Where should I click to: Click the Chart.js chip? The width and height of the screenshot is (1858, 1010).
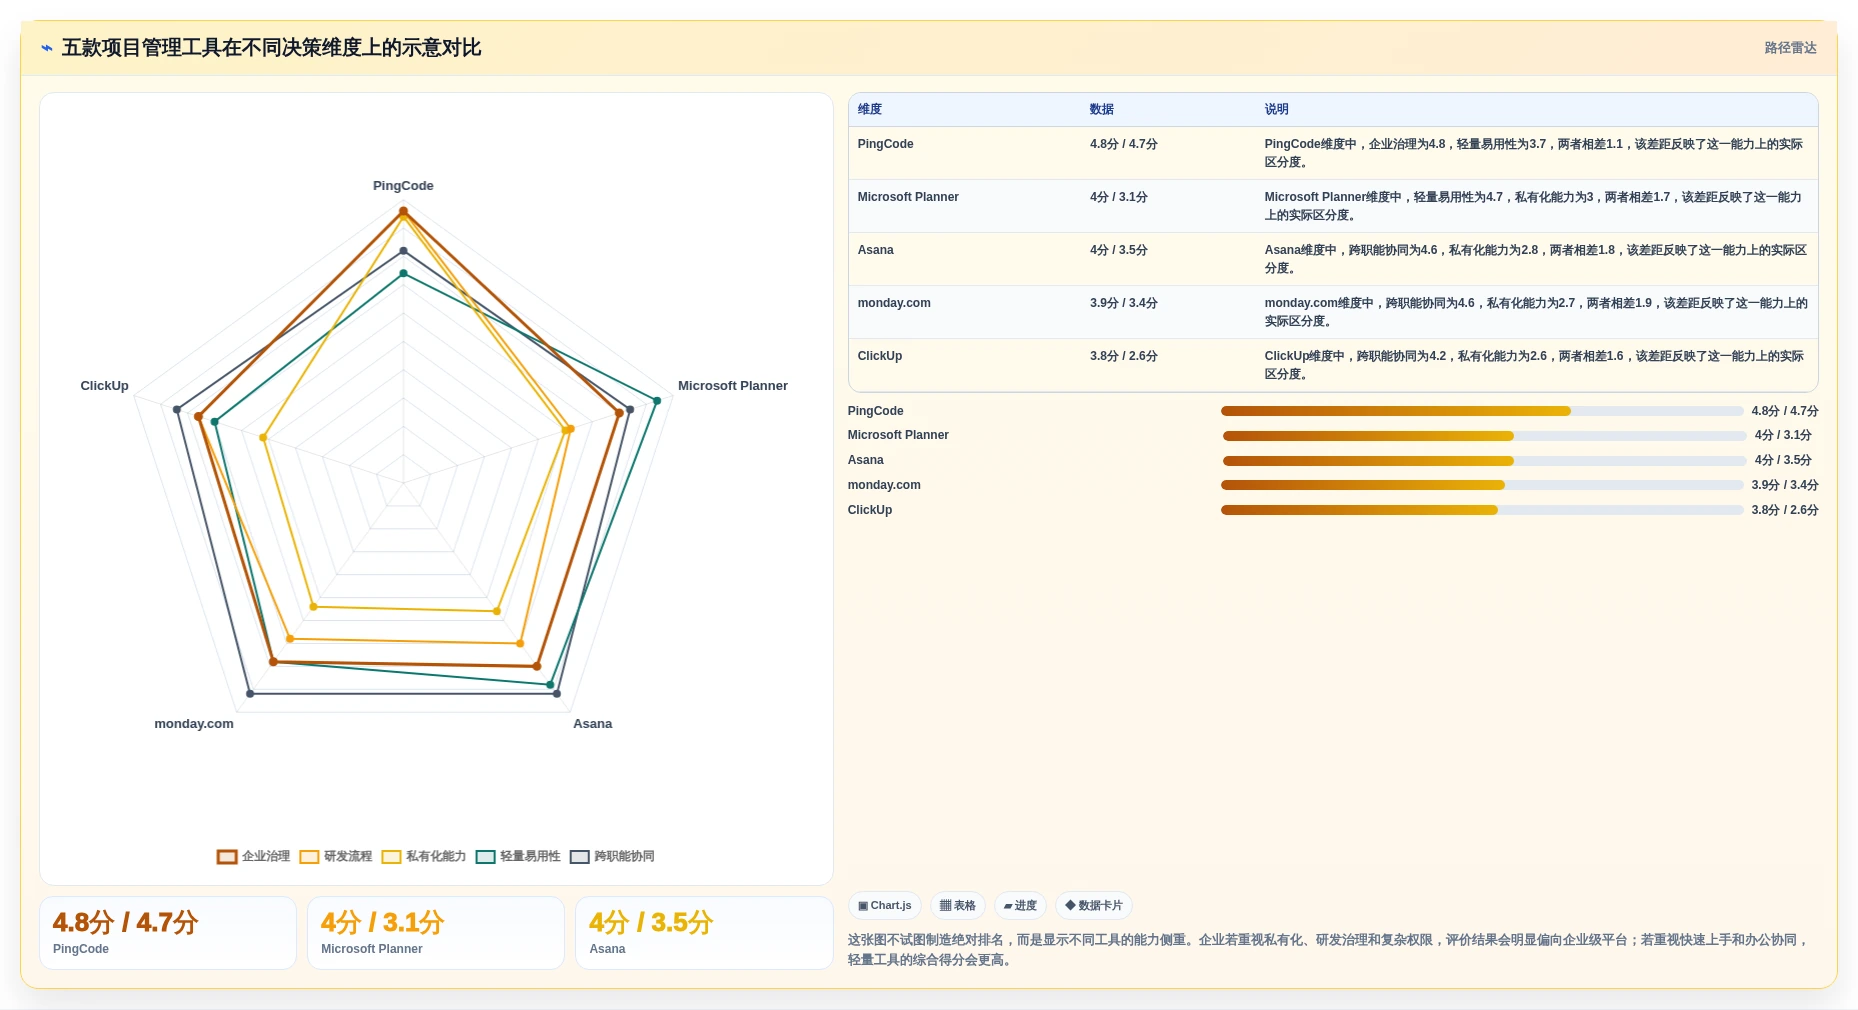pos(885,906)
